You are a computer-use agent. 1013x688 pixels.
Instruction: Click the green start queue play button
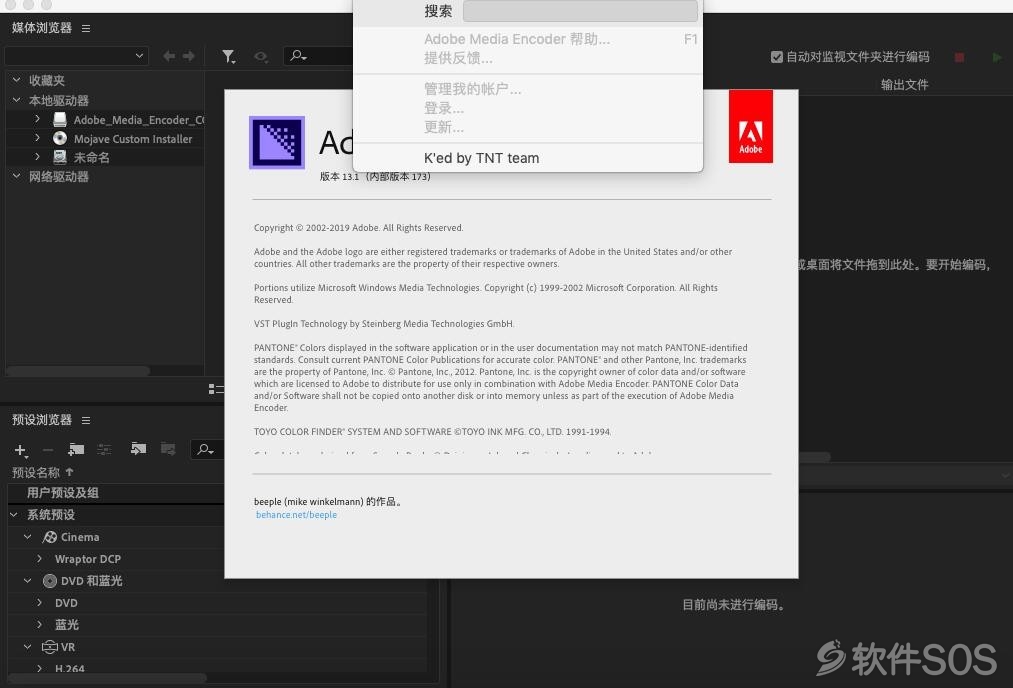(x=997, y=57)
